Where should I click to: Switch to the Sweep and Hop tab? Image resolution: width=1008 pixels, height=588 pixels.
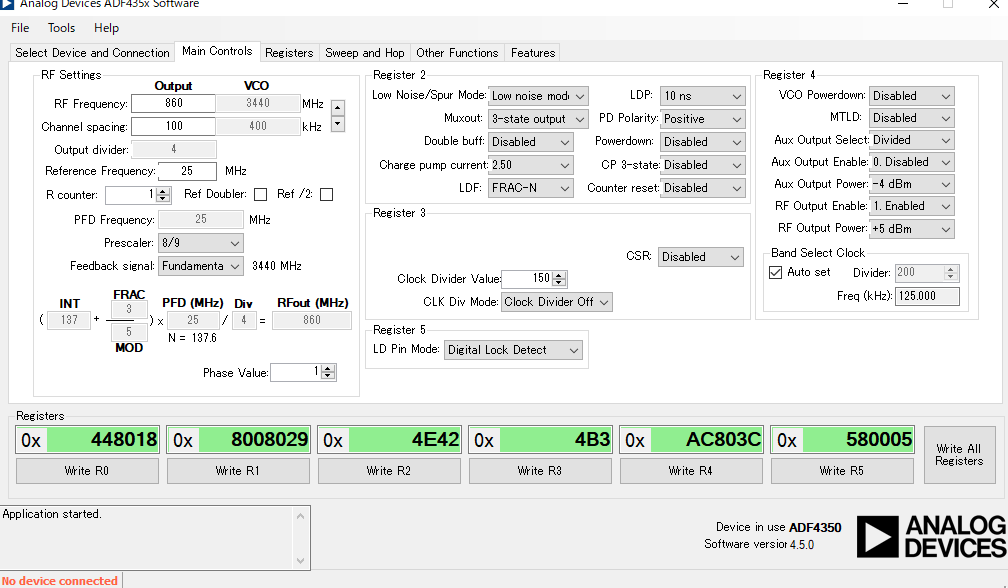[364, 53]
